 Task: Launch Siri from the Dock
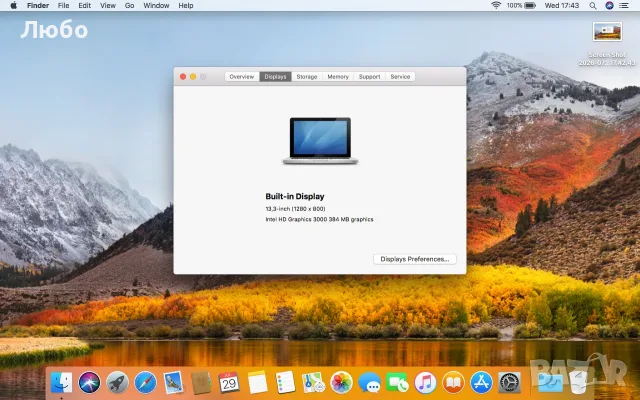[89, 383]
